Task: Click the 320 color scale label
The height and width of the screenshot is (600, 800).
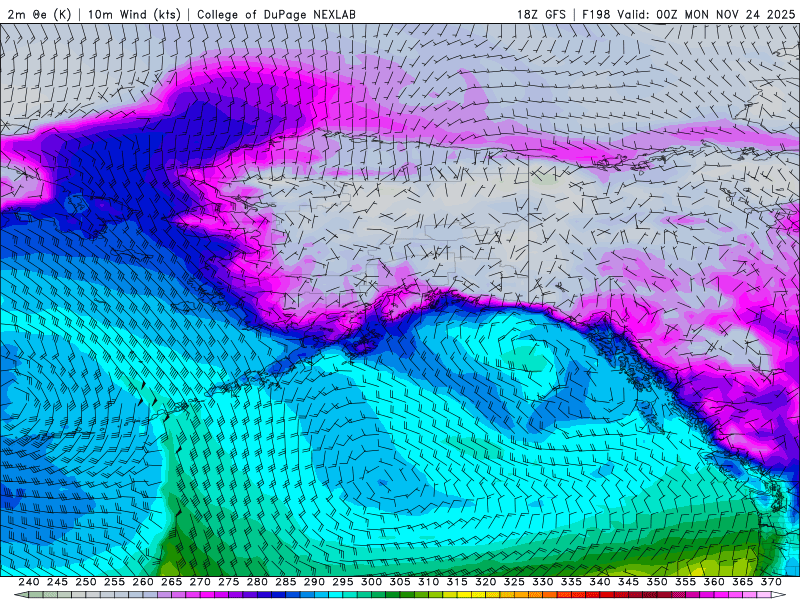Action: pos(486,582)
